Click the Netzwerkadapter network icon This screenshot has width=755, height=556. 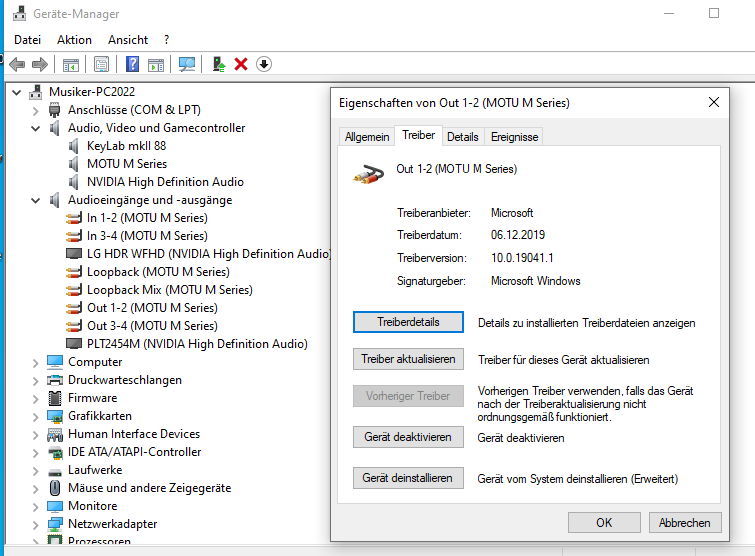(x=55, y=524)
